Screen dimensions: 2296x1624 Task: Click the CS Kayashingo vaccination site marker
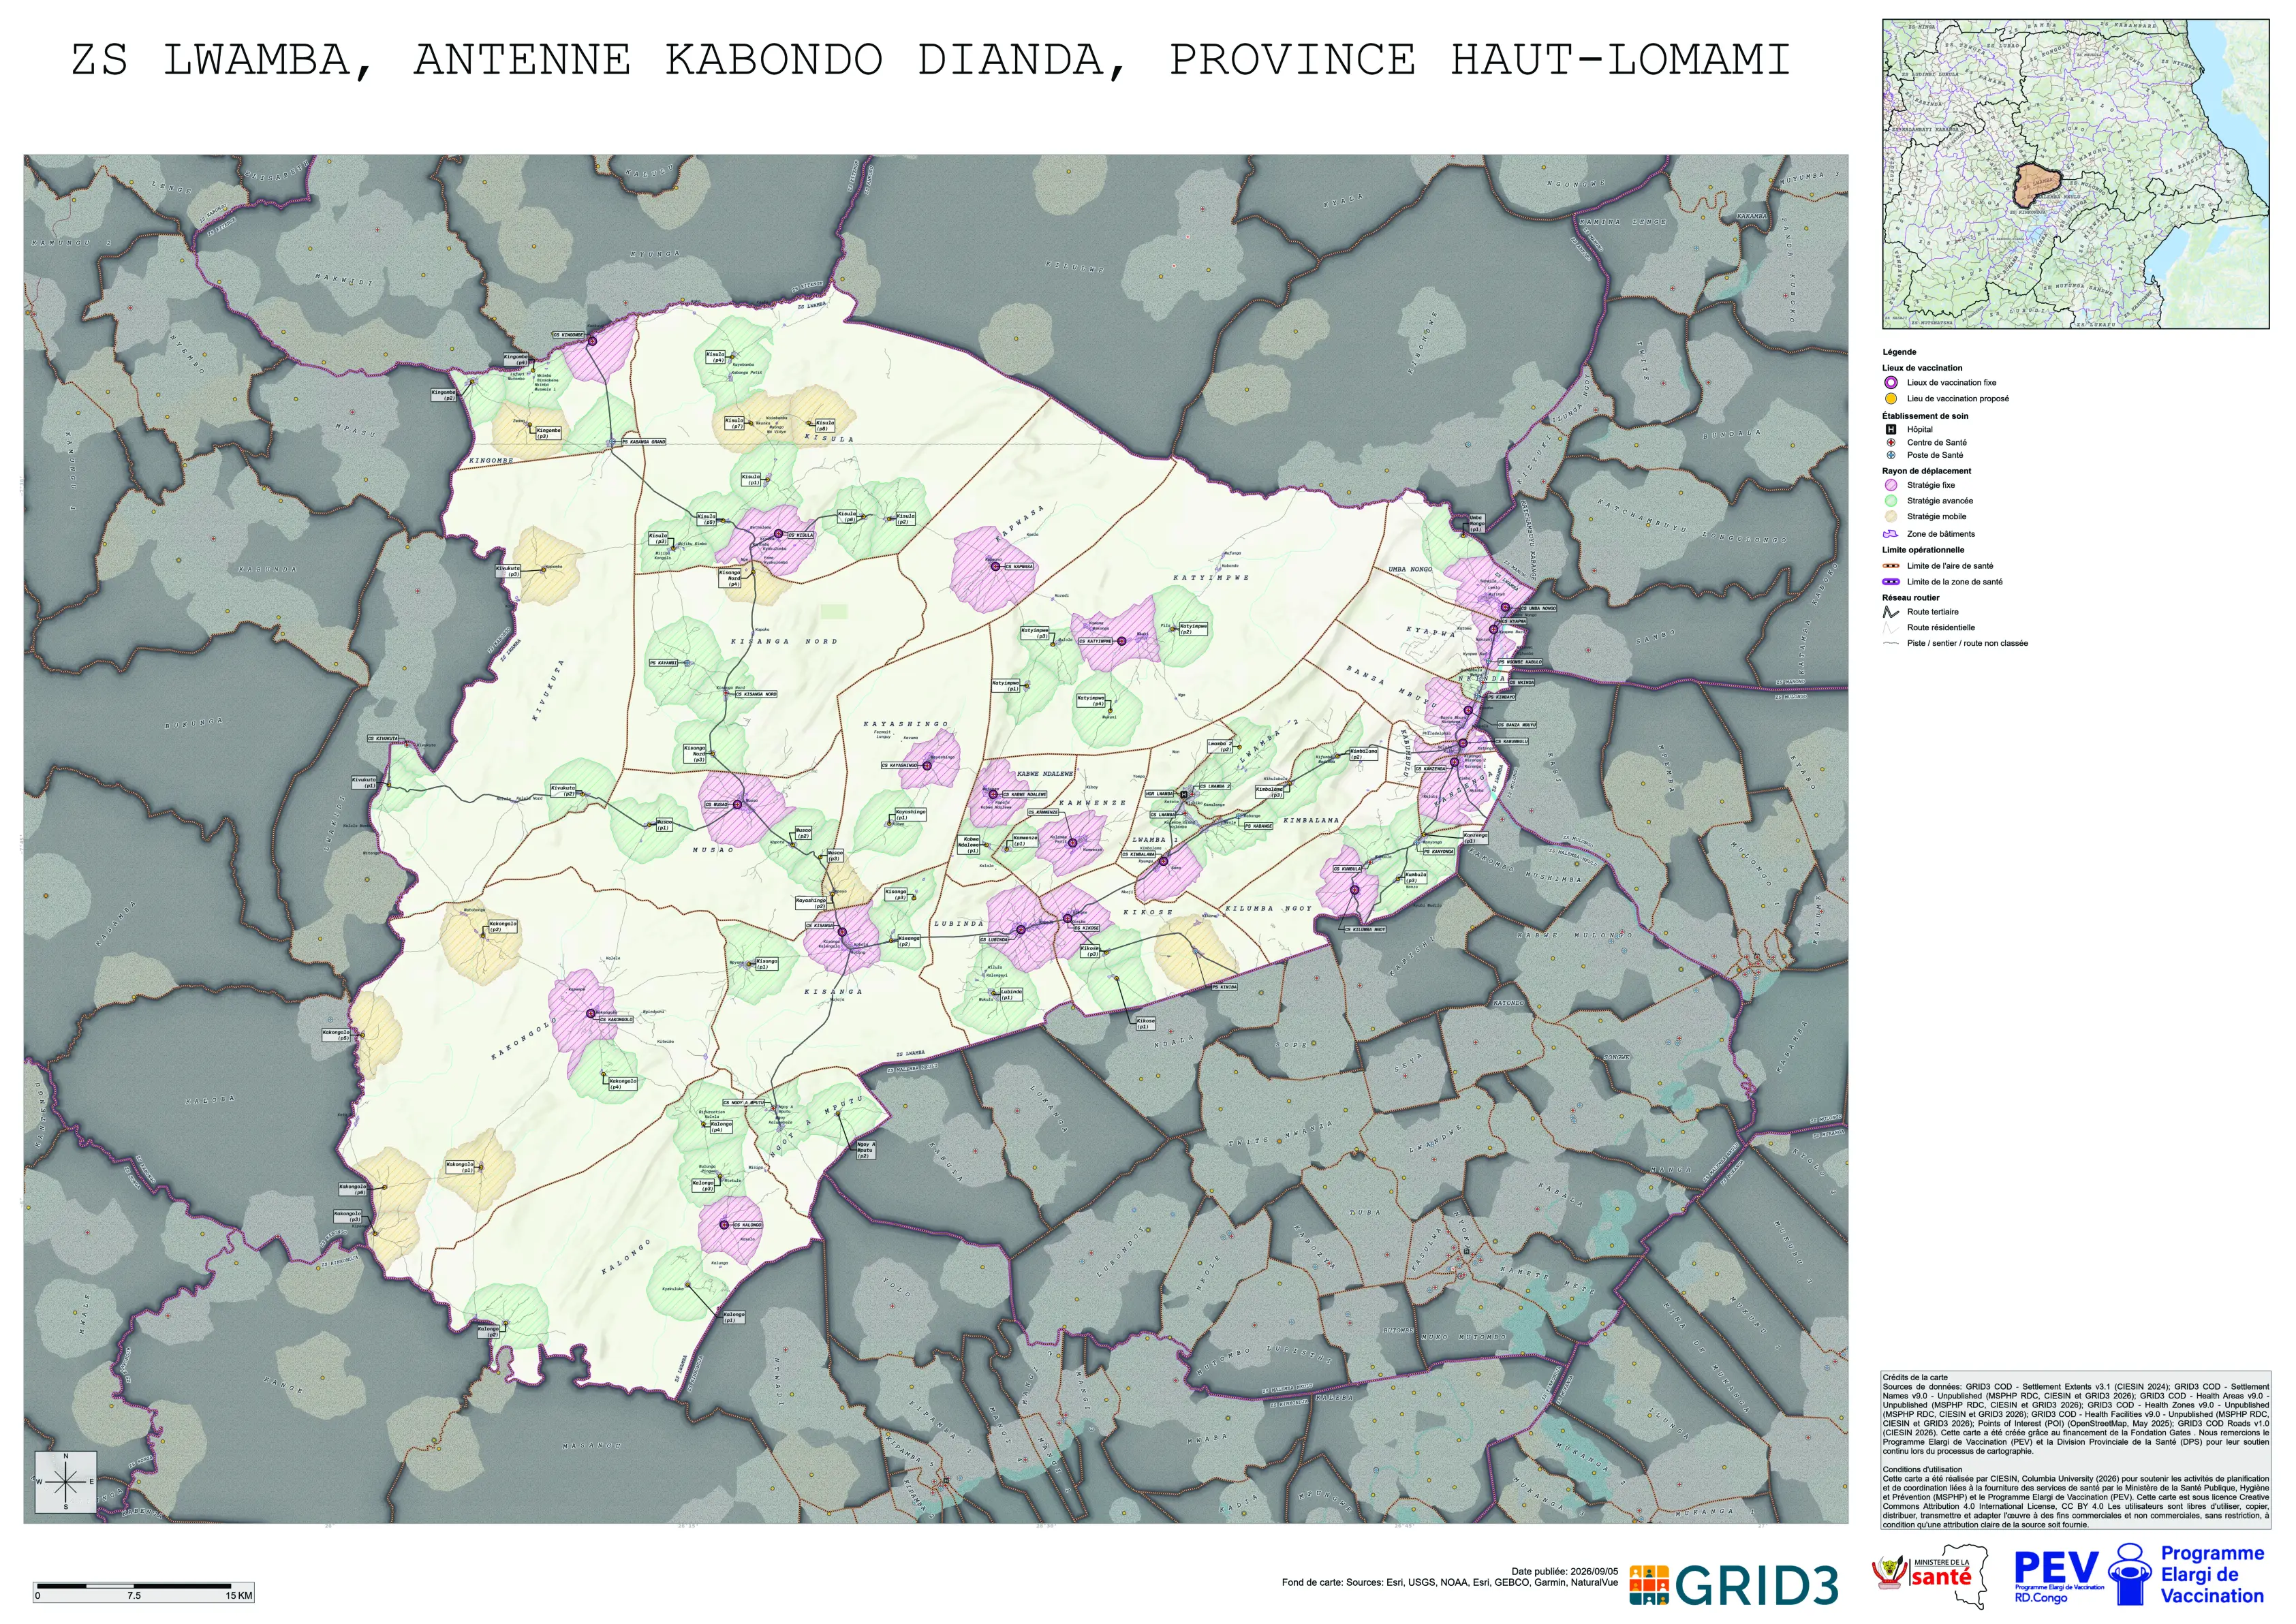click(927, 766)
